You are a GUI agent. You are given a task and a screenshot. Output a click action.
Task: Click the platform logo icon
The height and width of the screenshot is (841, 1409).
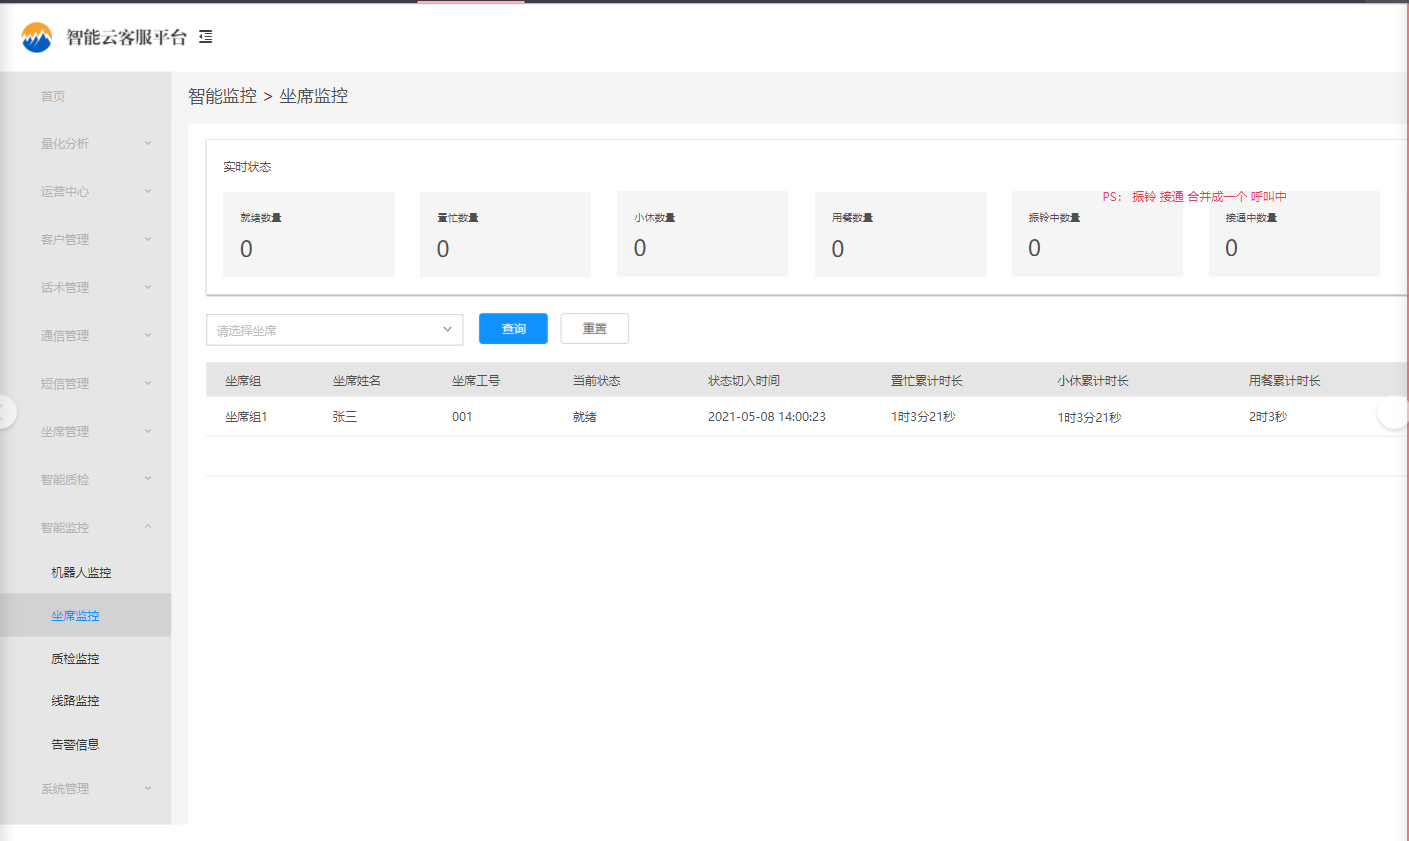[37, 37]
